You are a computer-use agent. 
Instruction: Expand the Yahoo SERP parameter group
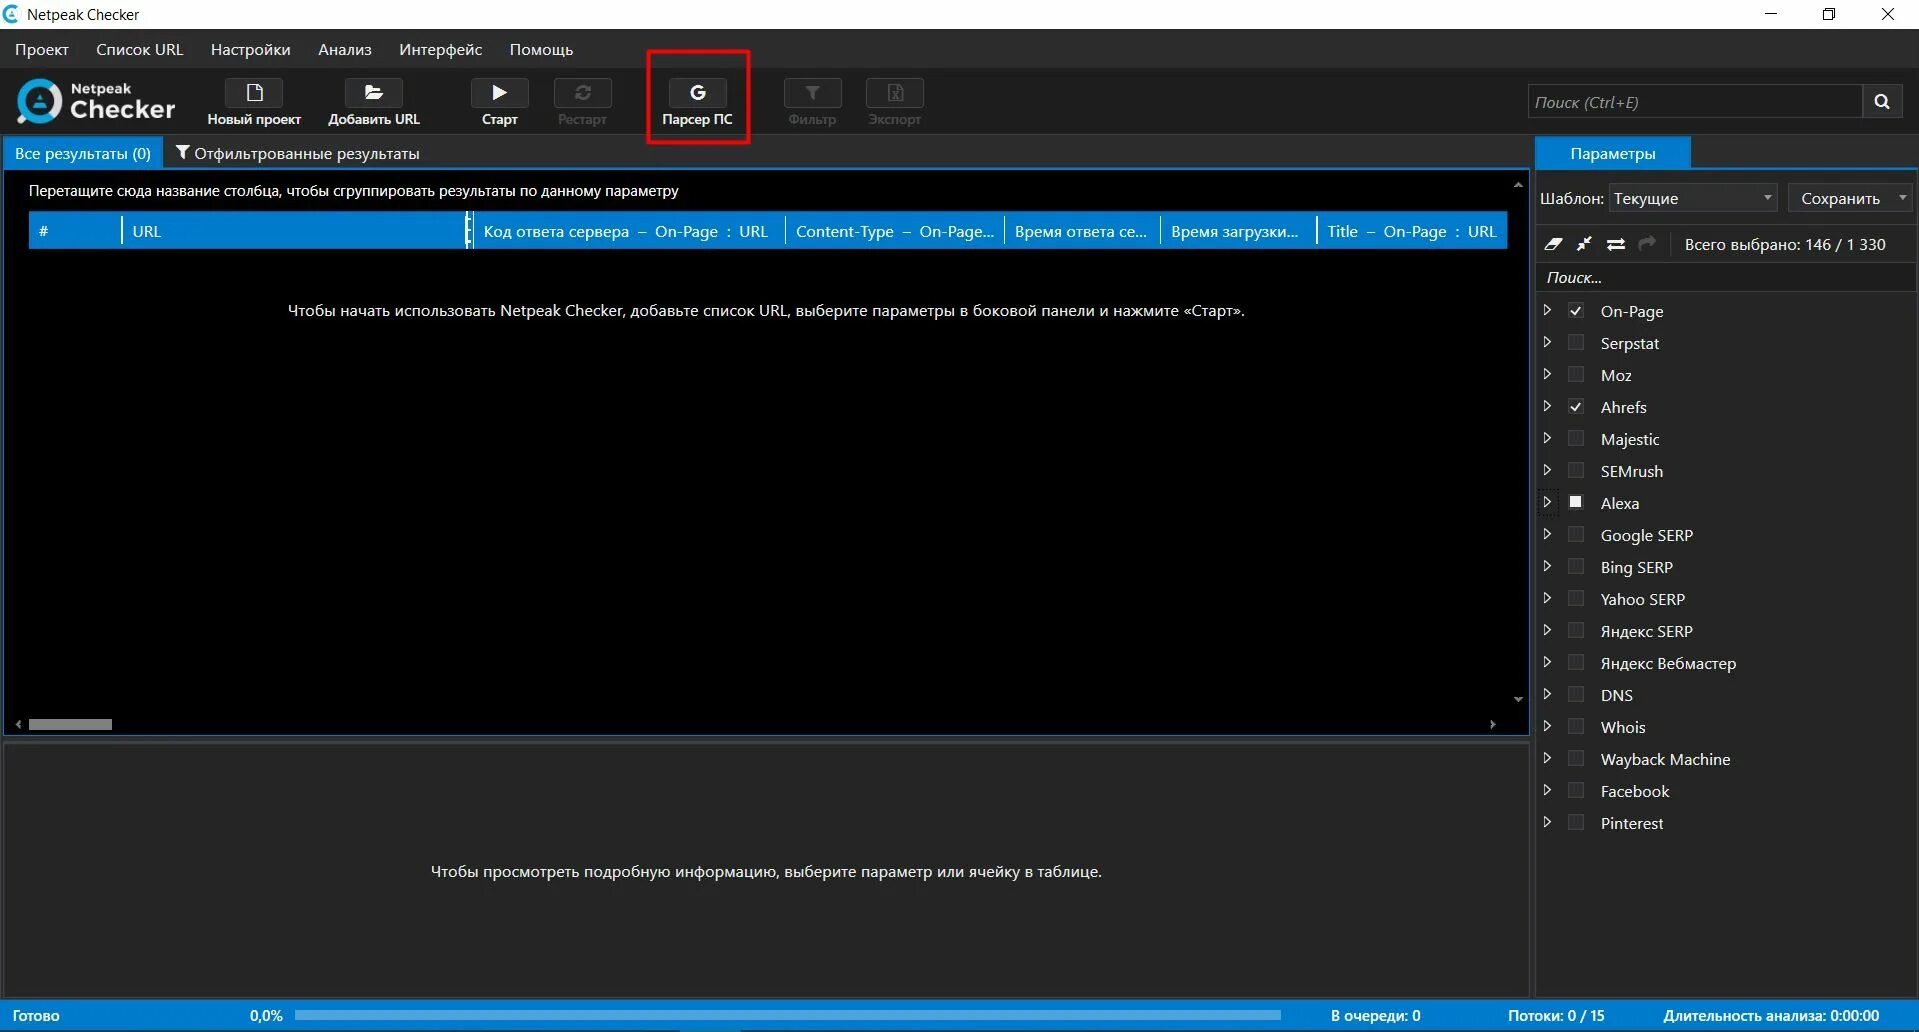(x=1547, y=598)
